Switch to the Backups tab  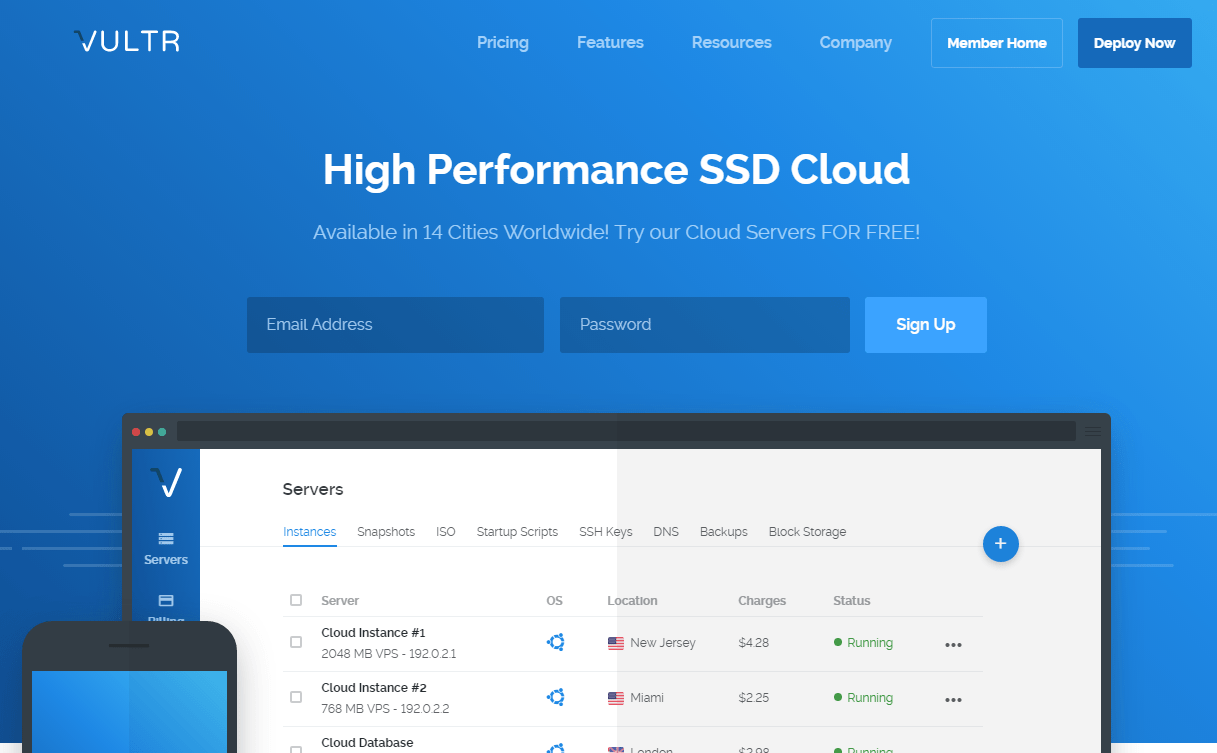tap(724, 532)
